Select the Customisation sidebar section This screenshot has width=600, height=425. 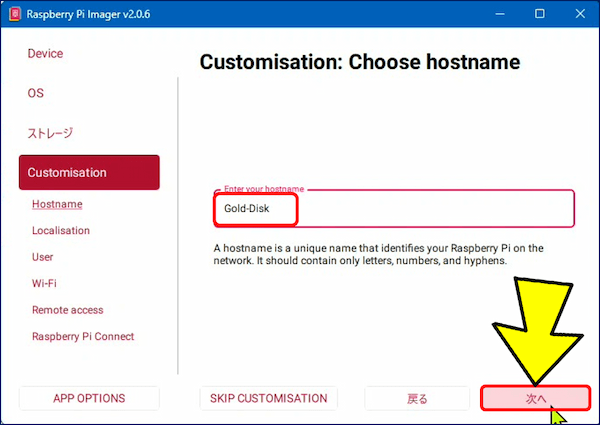88,172
